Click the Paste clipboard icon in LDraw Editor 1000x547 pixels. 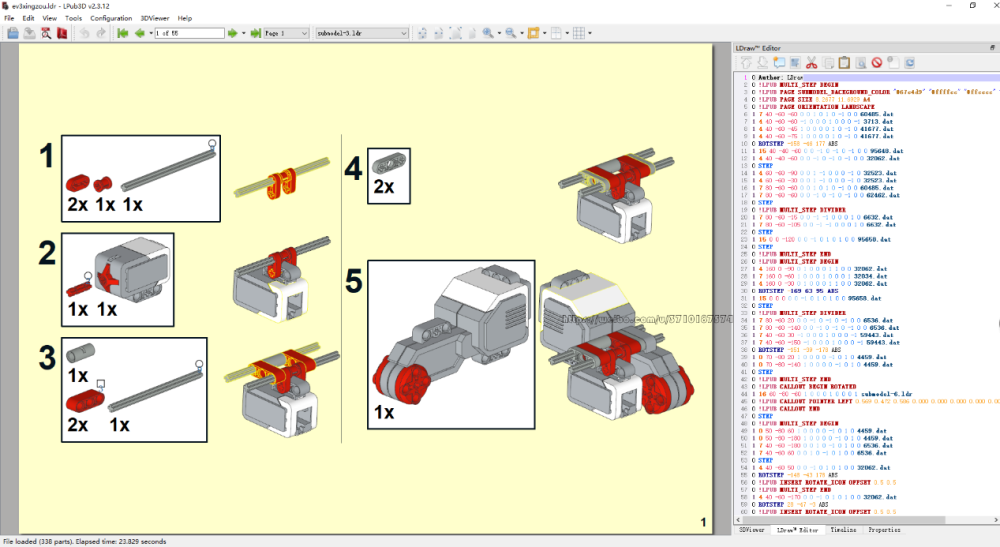[844, 62]
